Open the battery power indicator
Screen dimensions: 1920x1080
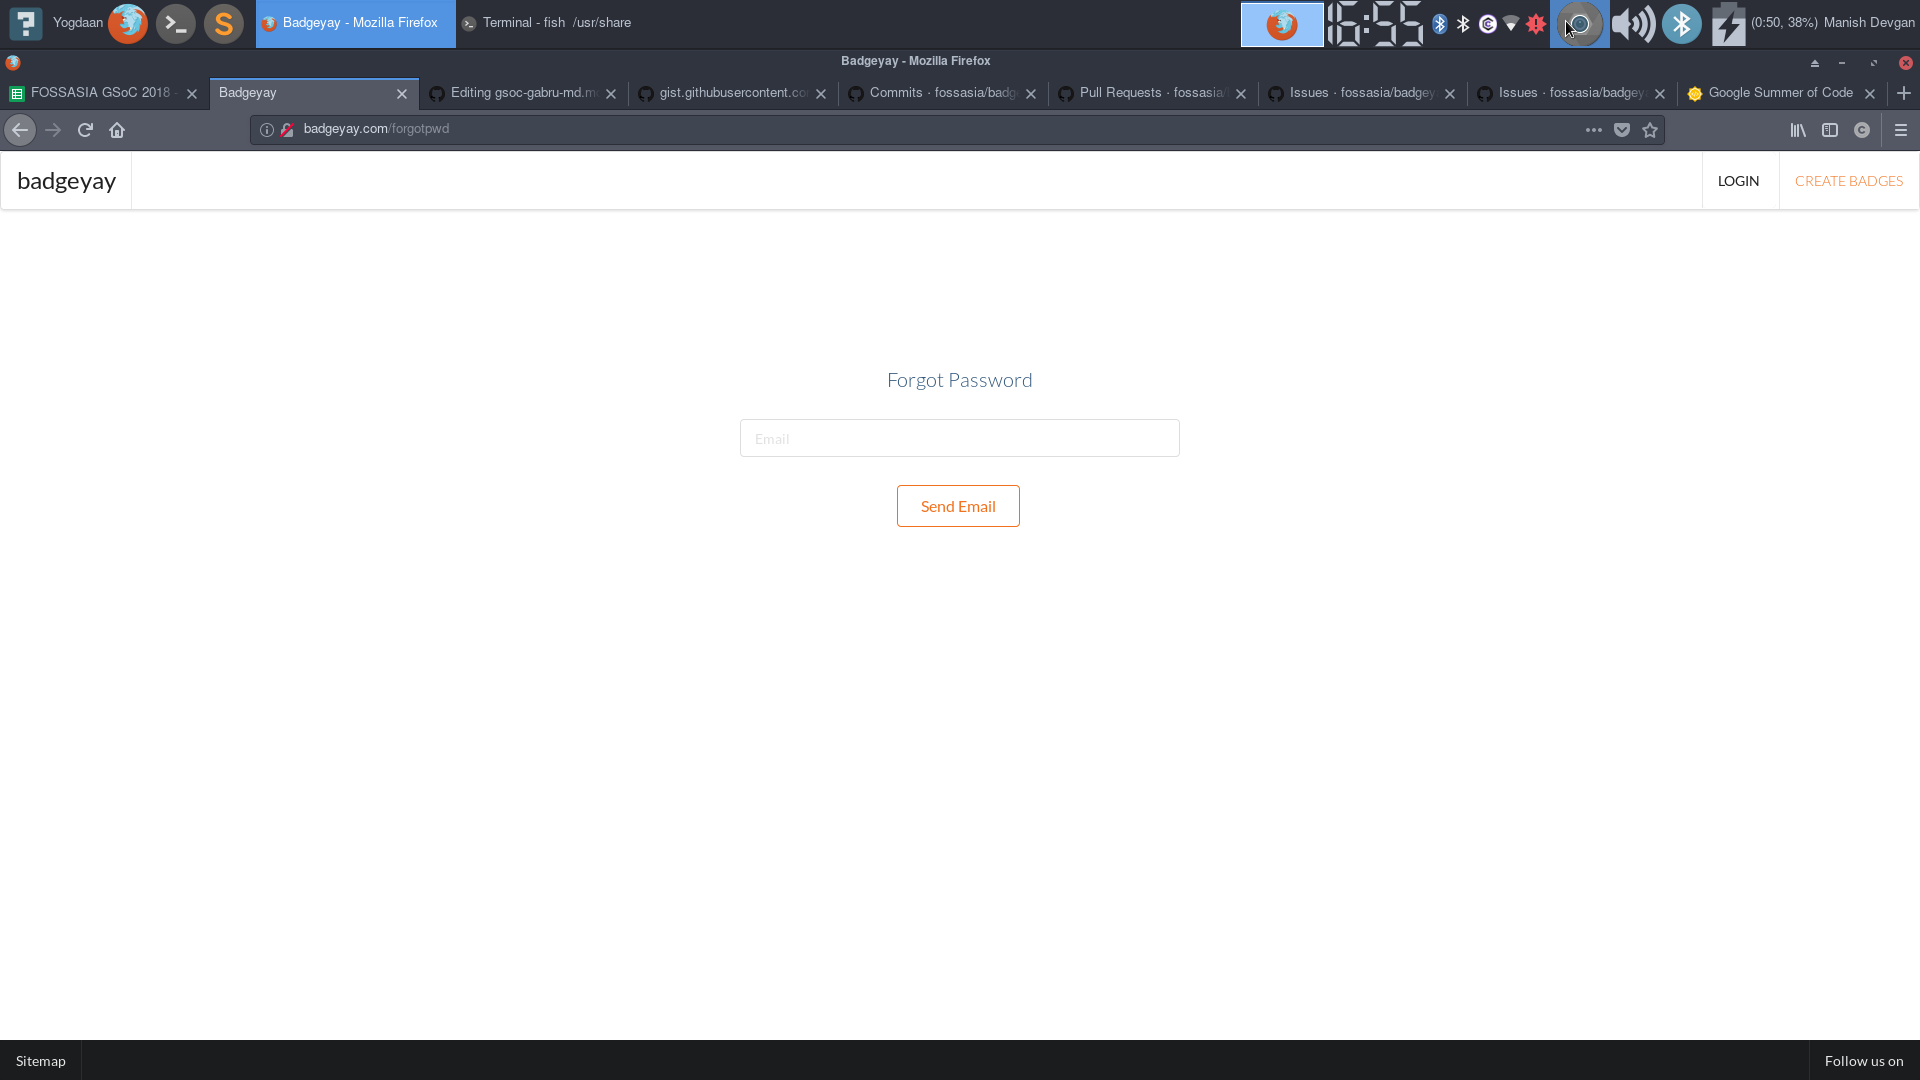(1728, 24)
